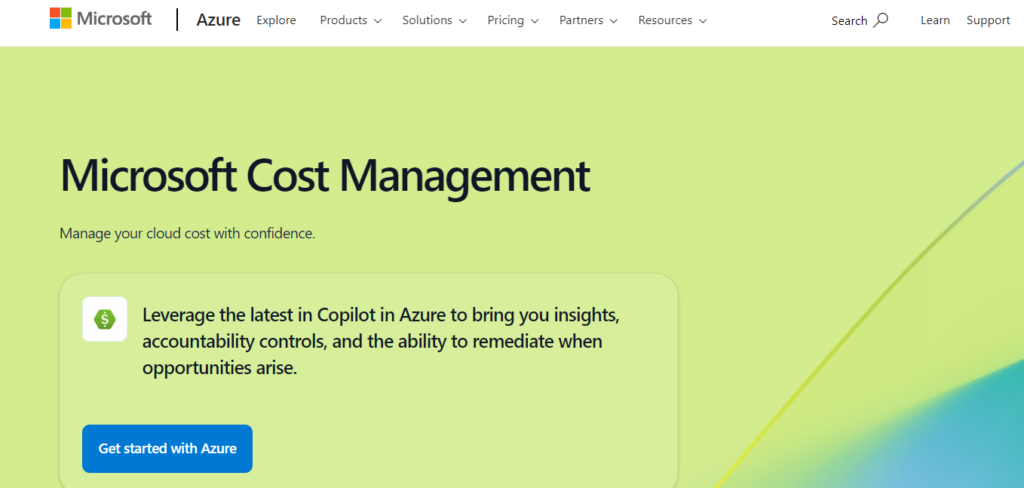Expand the Products dropdown
The image size is (1024, 488).
click(351, 20)
